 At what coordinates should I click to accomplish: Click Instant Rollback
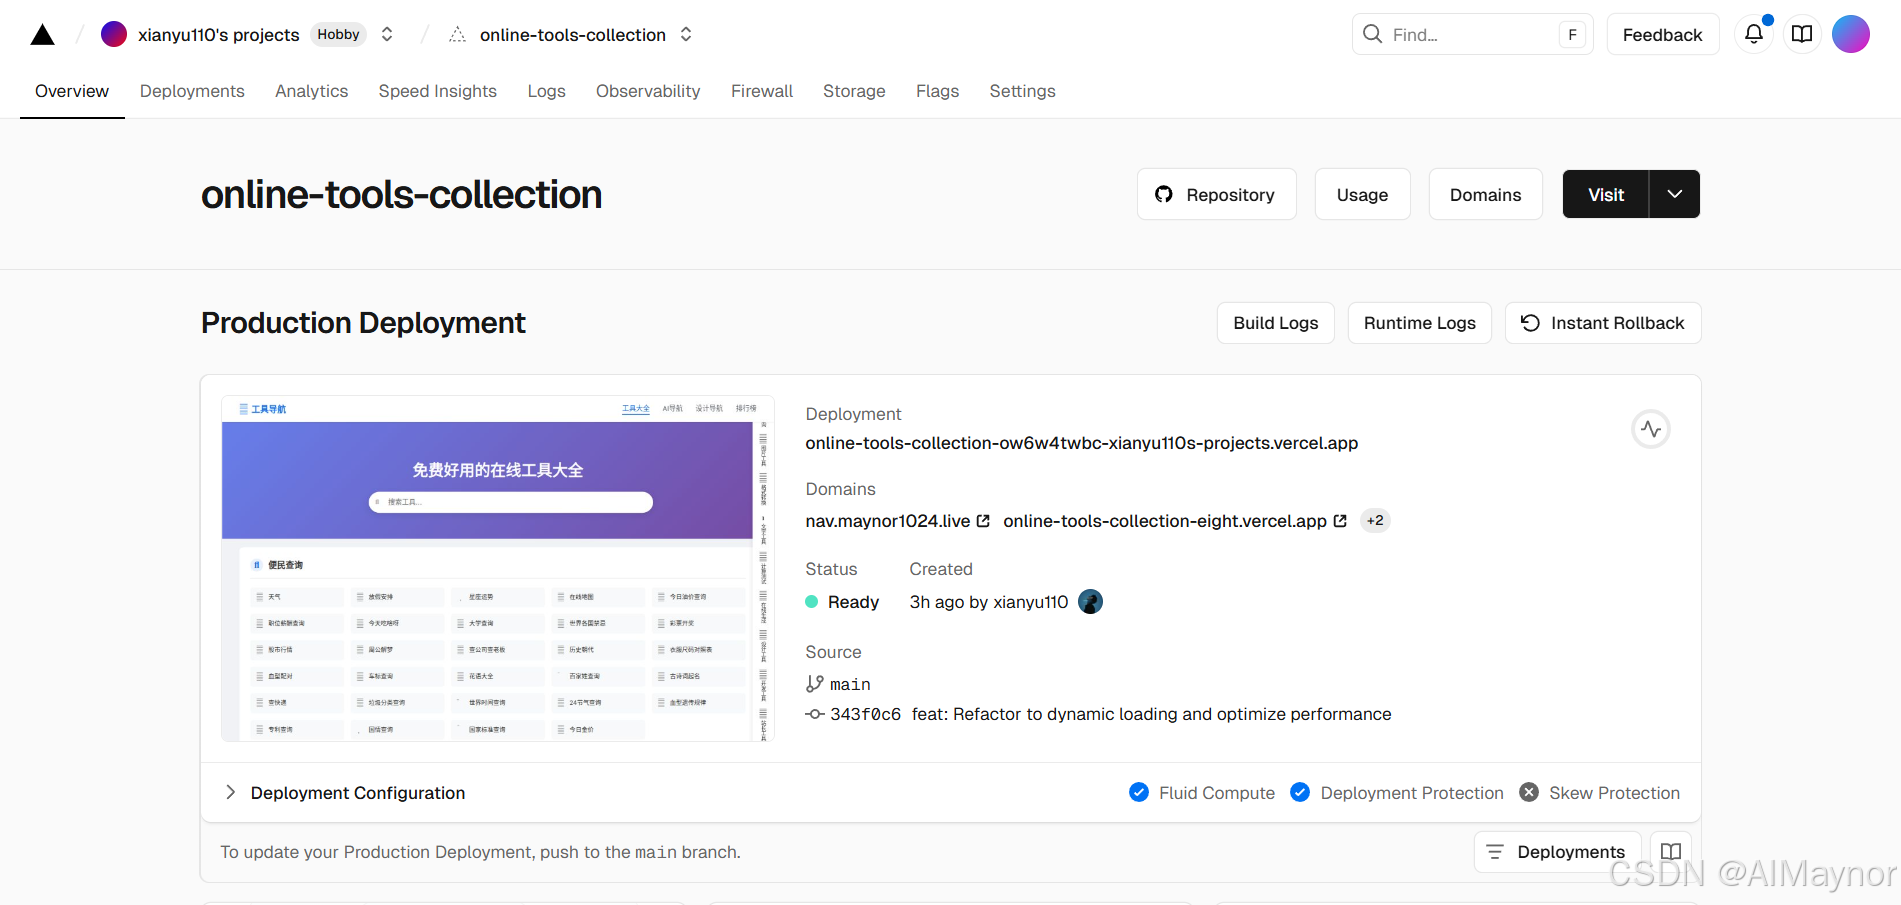(x=1603, y=323)
